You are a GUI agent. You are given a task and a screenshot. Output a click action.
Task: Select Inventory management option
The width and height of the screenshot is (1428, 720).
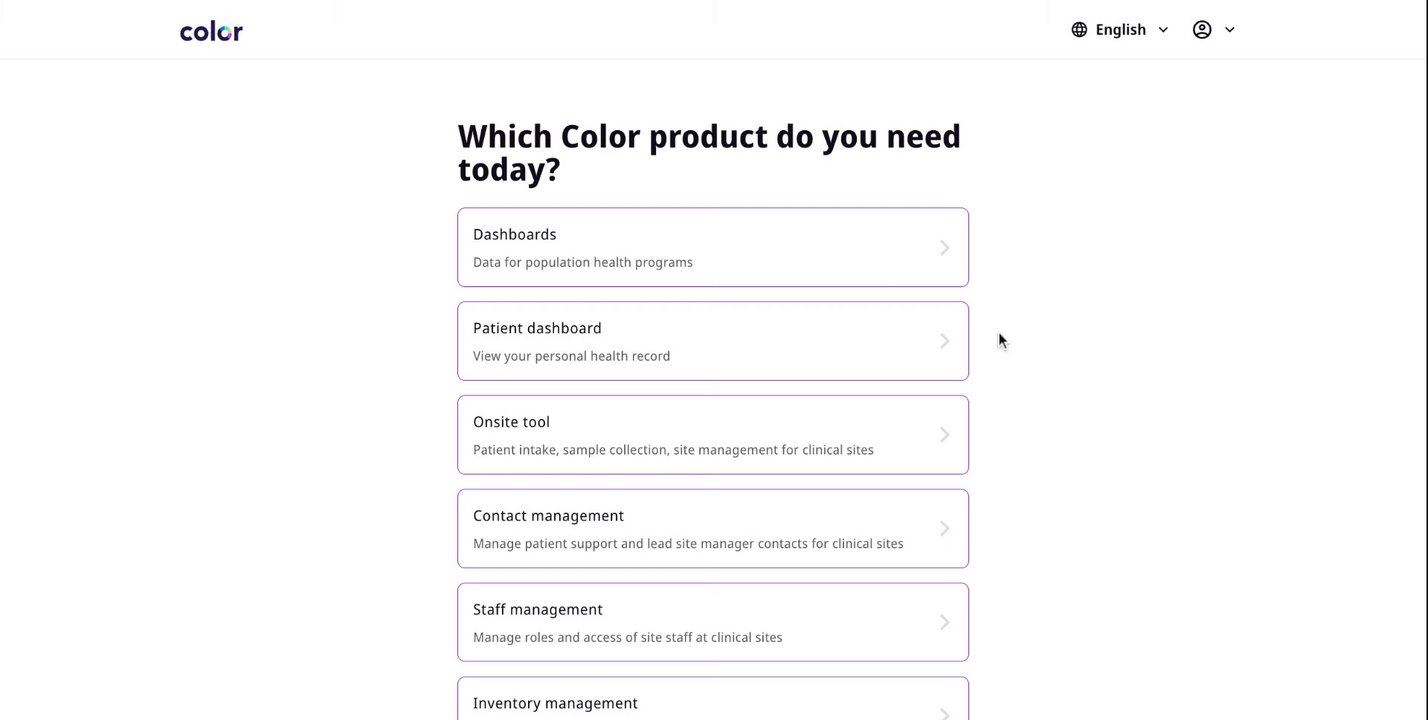(713, 699)
